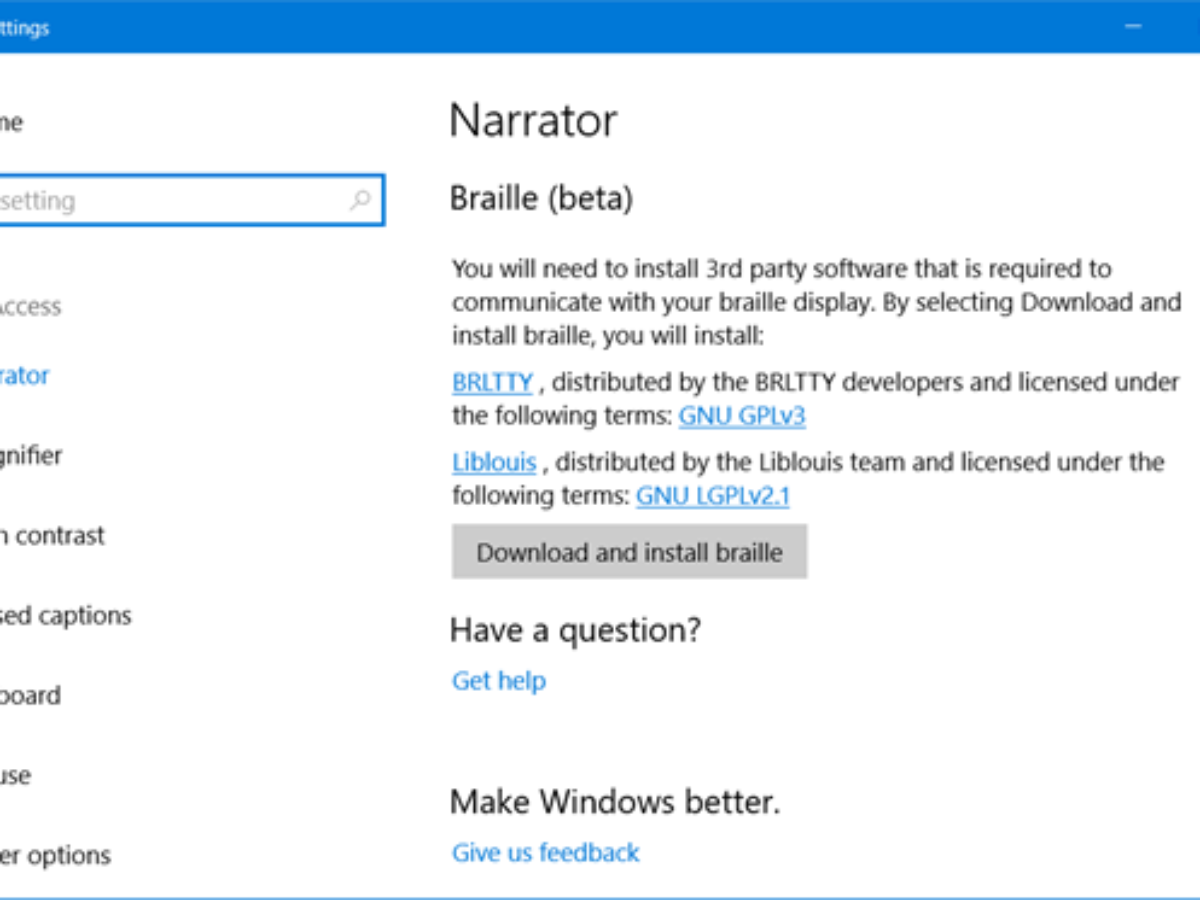Click the Braille (beta) heading
This screenshot has width=1200, height=900.
click(541, 198)
